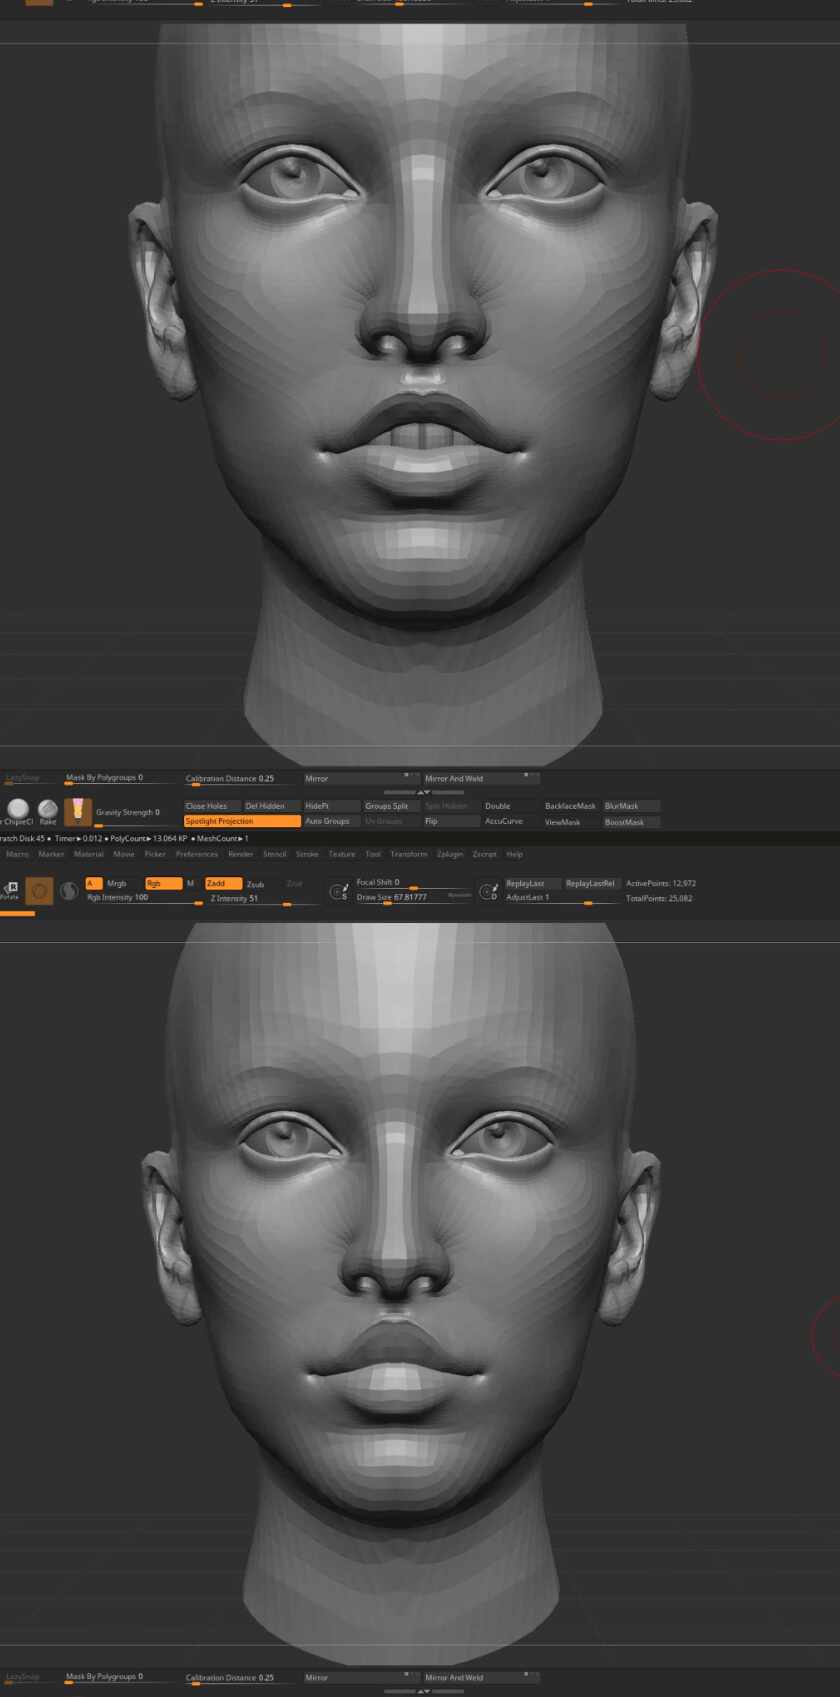Enable Zcut mode

(294, 884)
